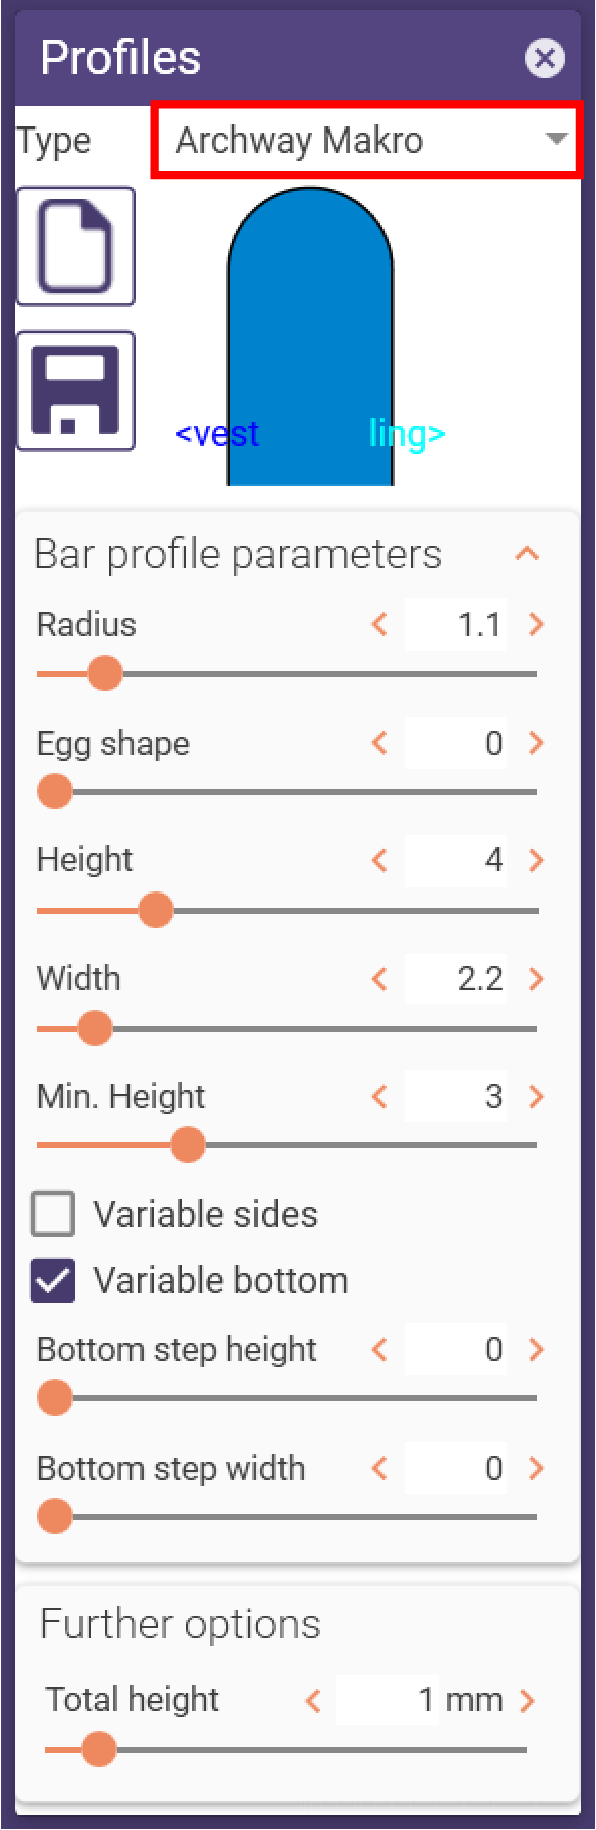Increase Width with right arrow
This screenshot has width=596, height=1830.
536,979
